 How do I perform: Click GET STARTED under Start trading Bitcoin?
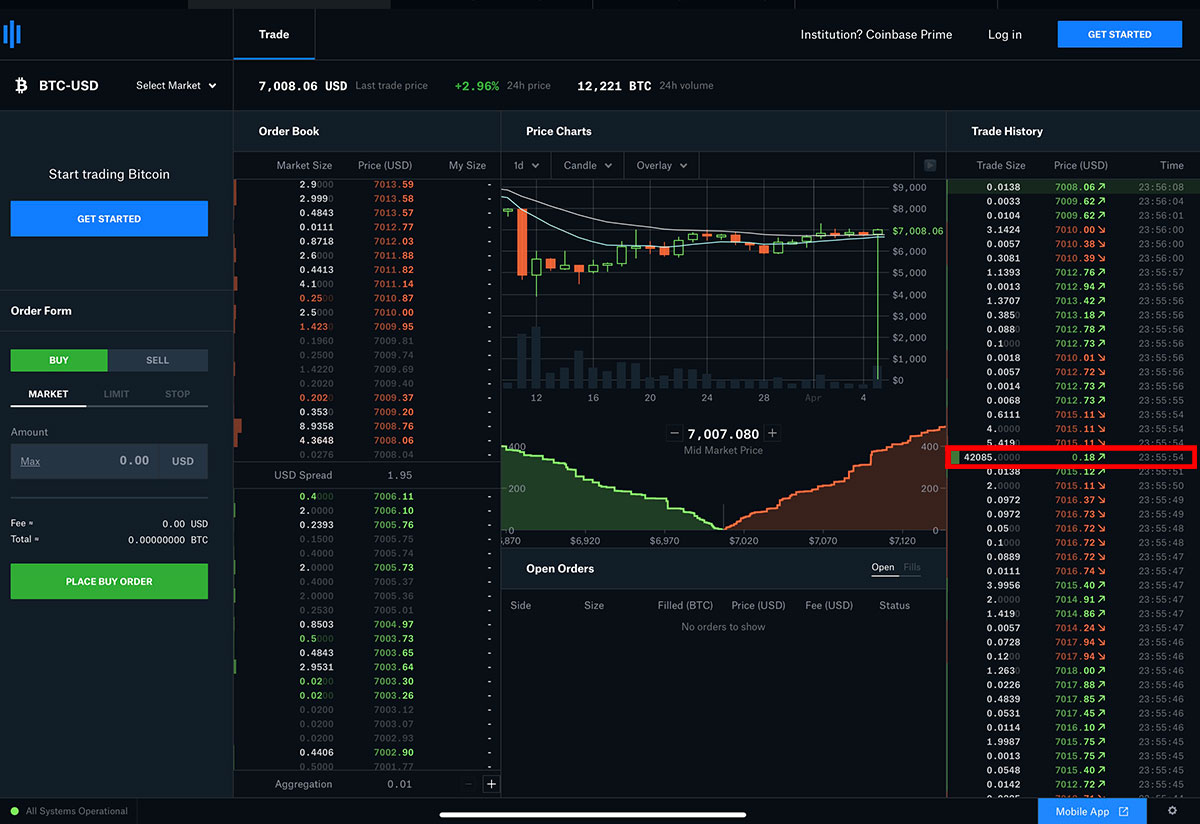click(x=109, y=218)
